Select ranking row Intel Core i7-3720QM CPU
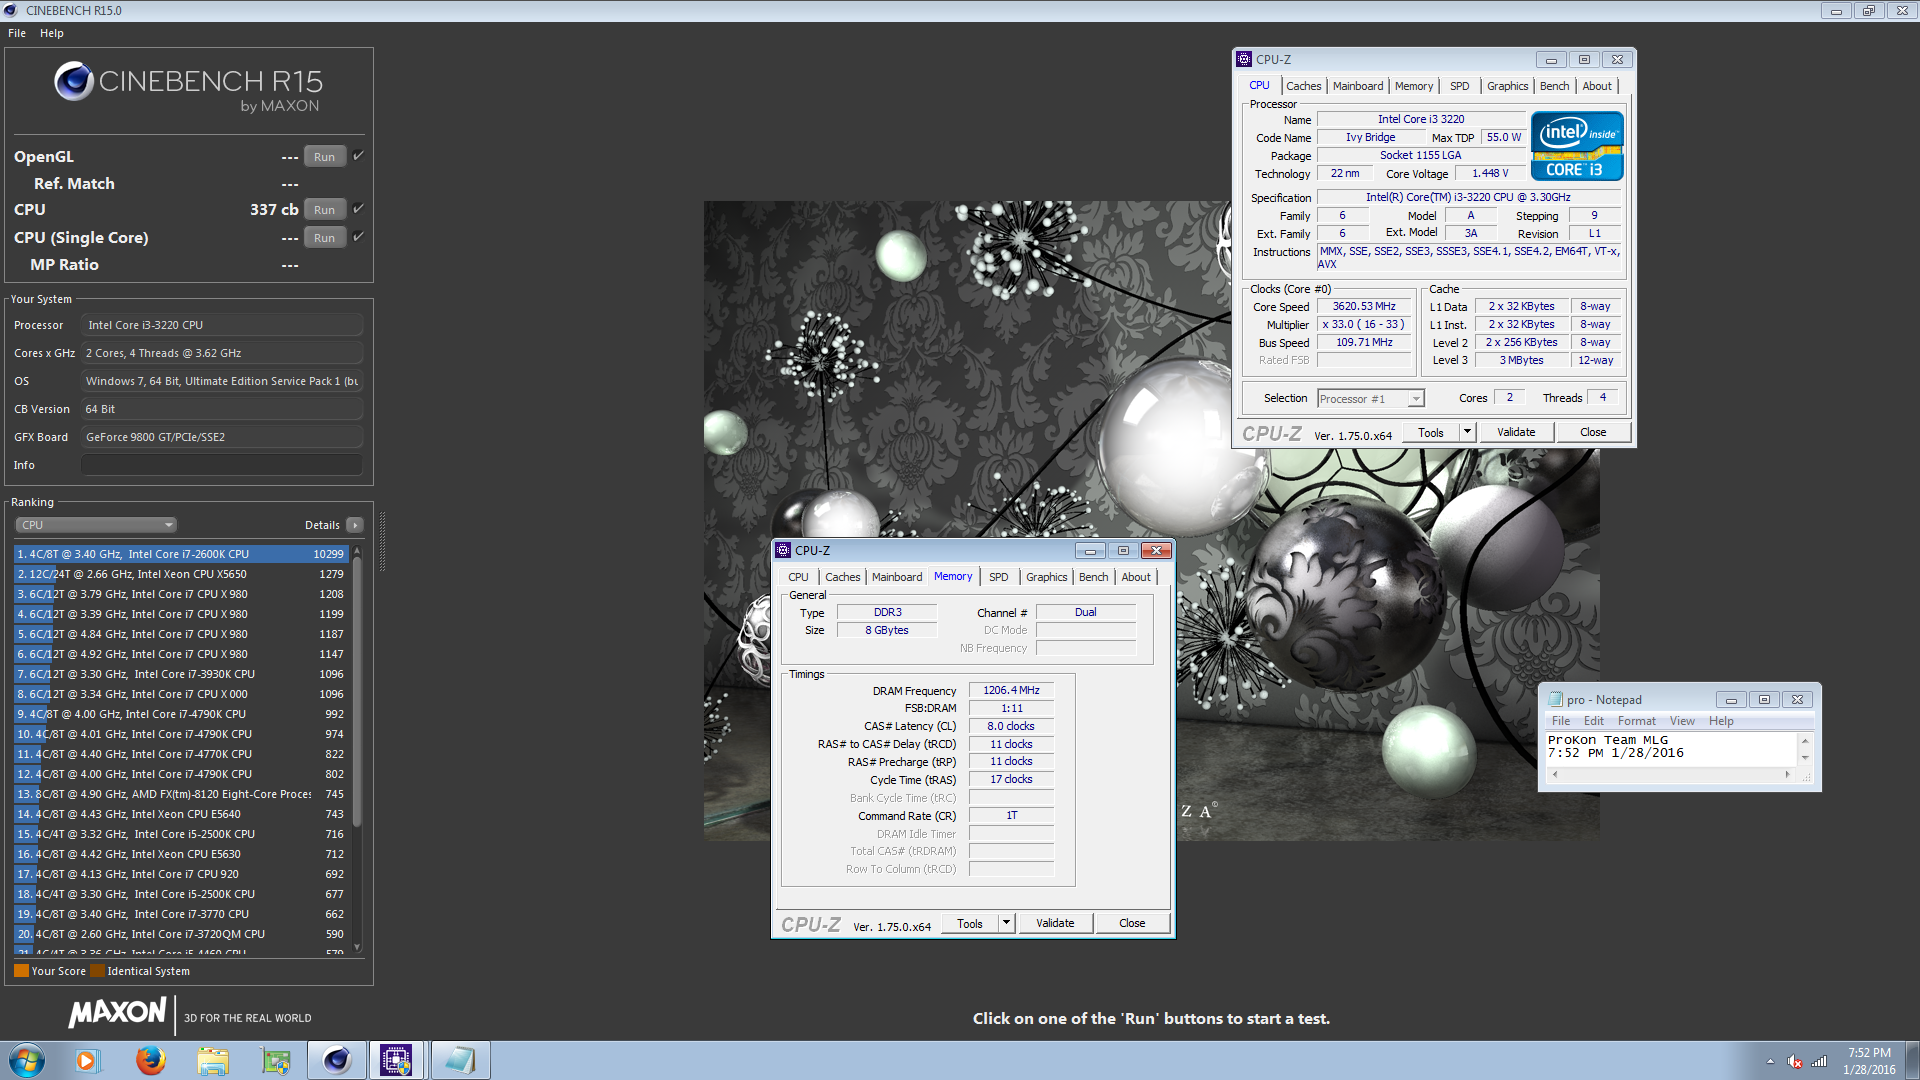The width and height of the screenshot is (1920, 1080). (x=180, y=934)
